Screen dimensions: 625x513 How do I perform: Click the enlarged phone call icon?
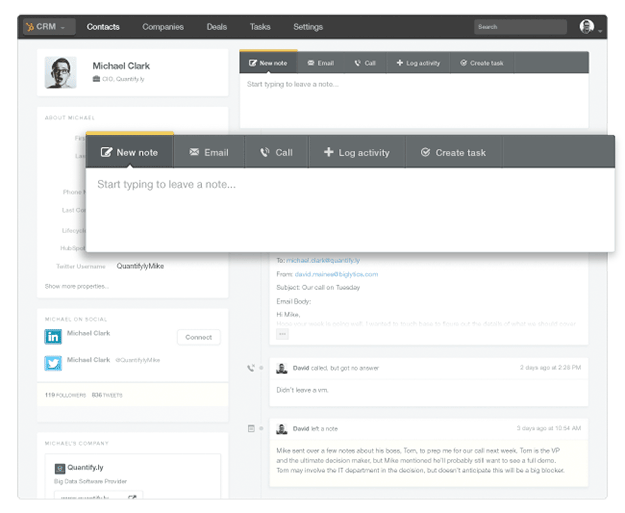pyautogui.click(x=265, y=152)
